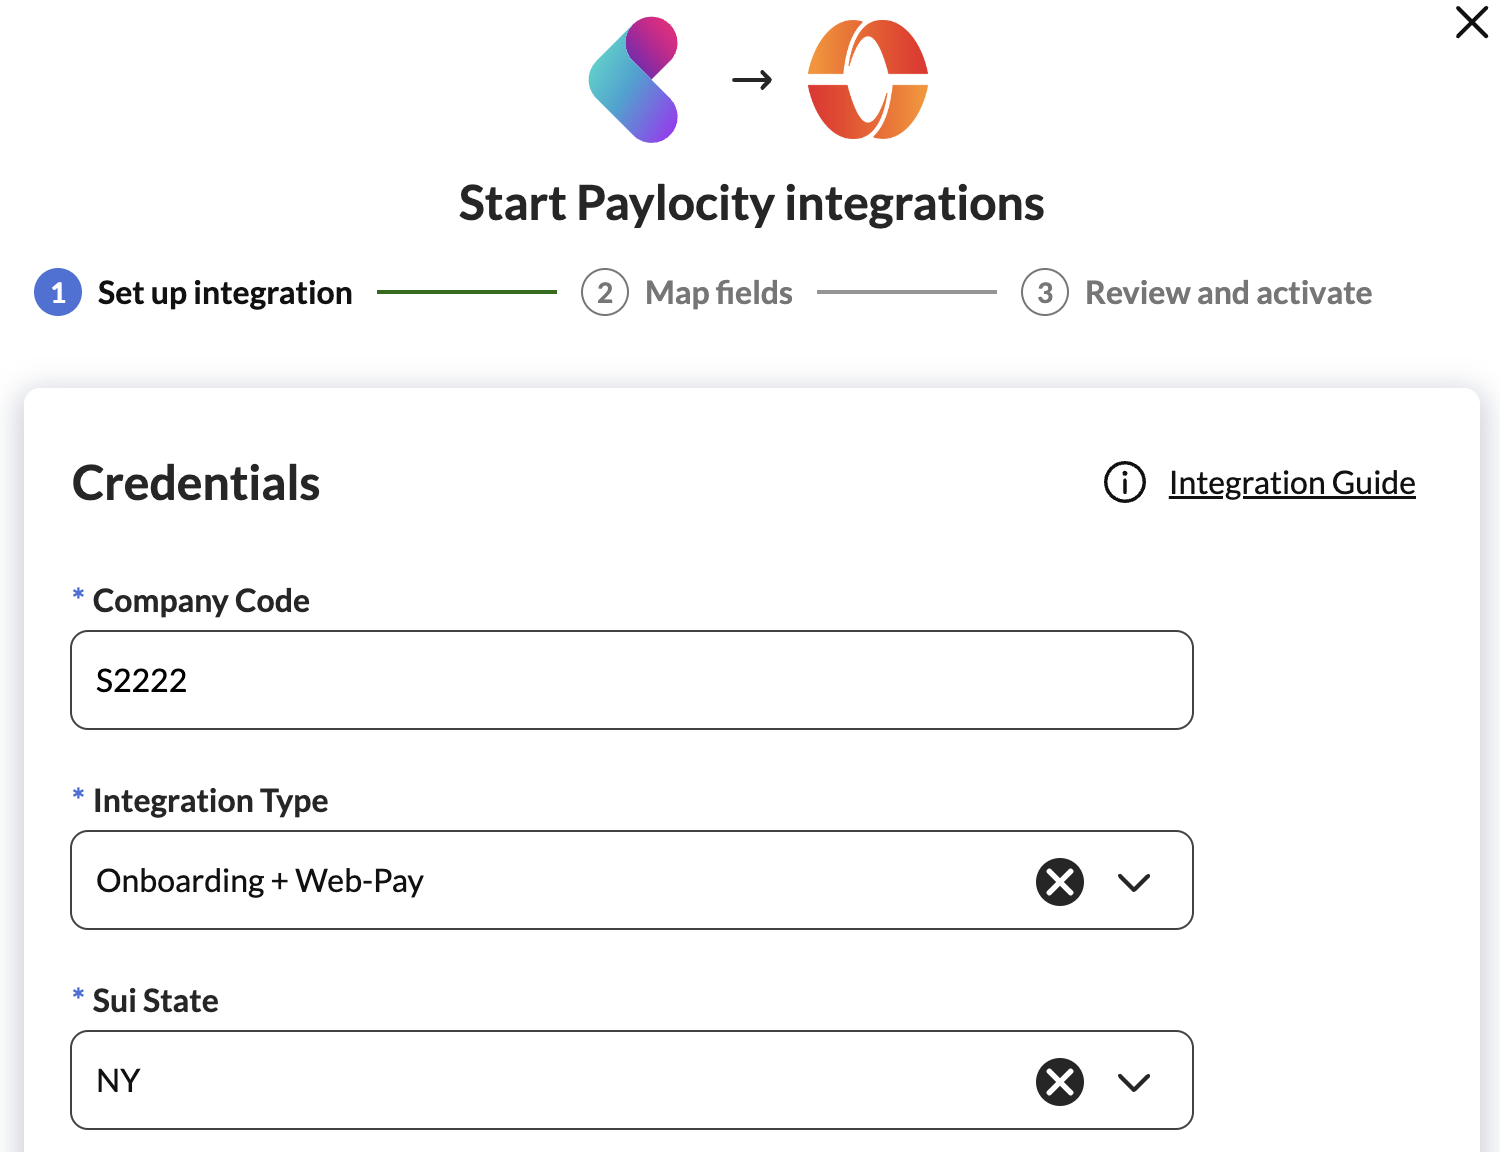This screenshot has width=1500, height=1152.
Task: Close the Paylocity integration dialog
Action: point(1471,22)
